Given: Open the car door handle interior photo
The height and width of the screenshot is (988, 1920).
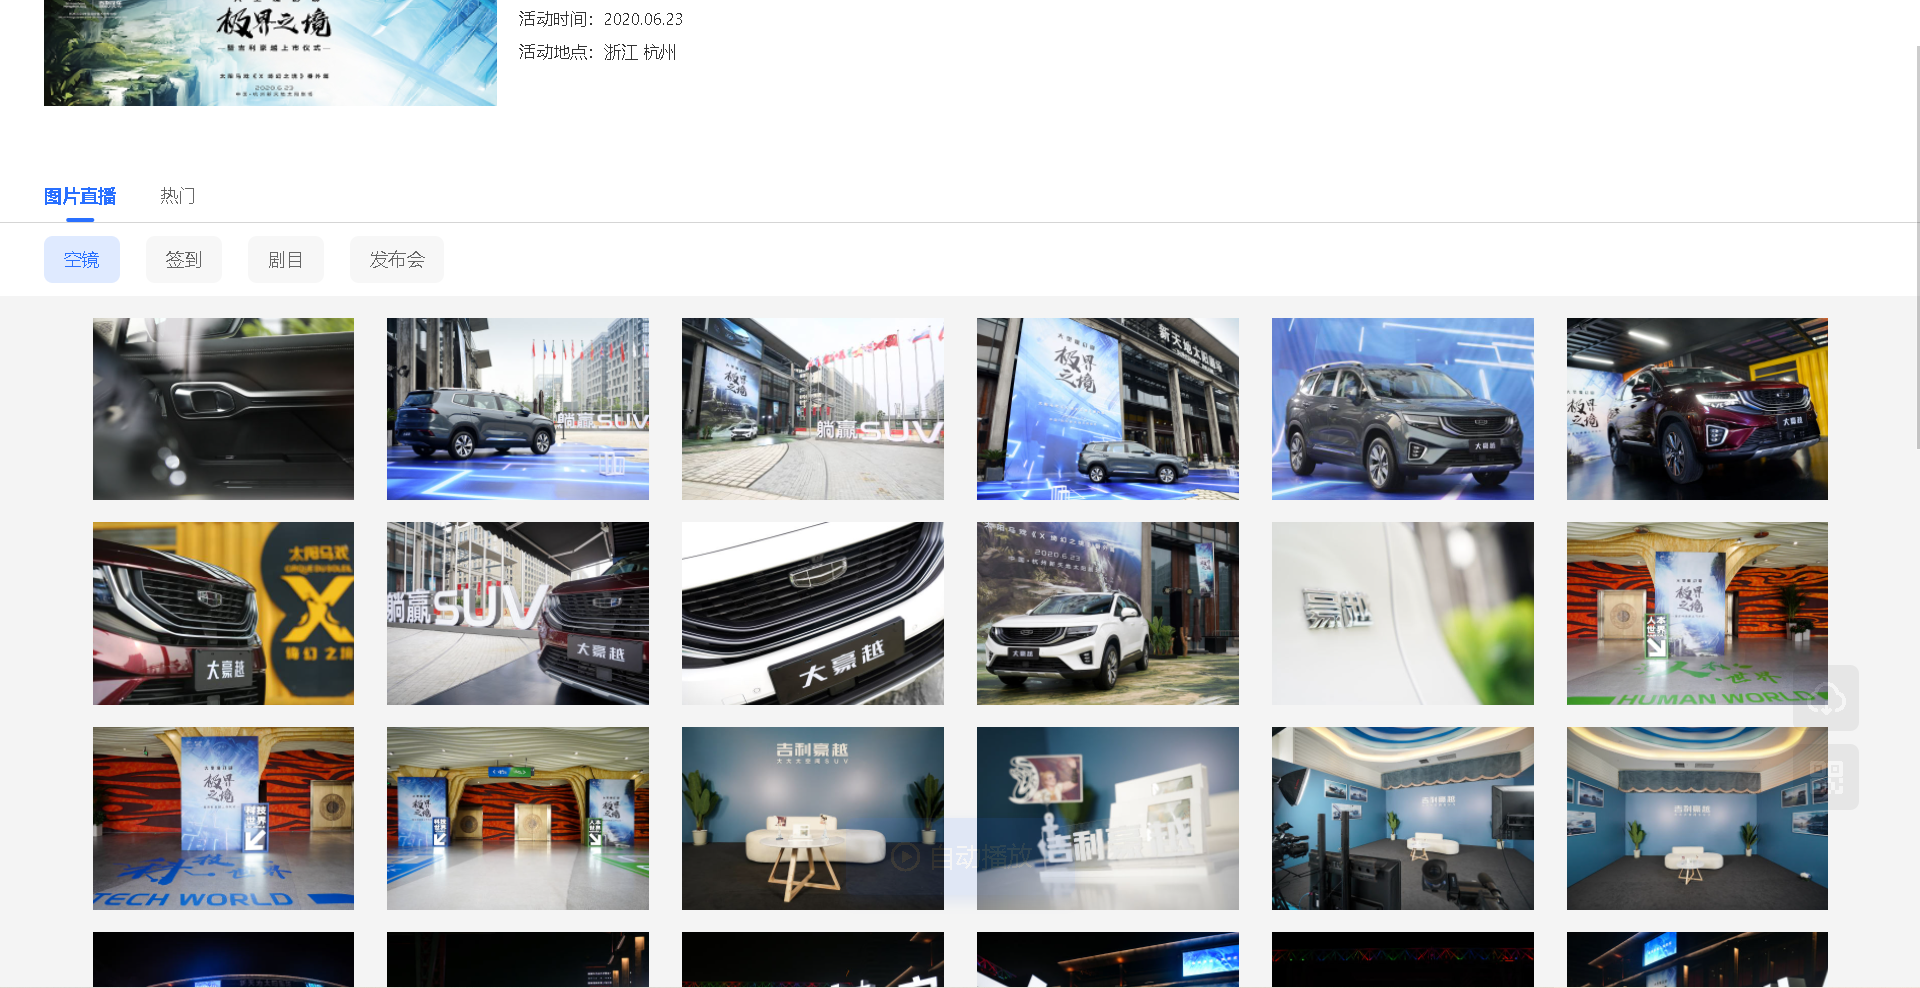Looking at the screenshot, I should (x=223, y=409).
